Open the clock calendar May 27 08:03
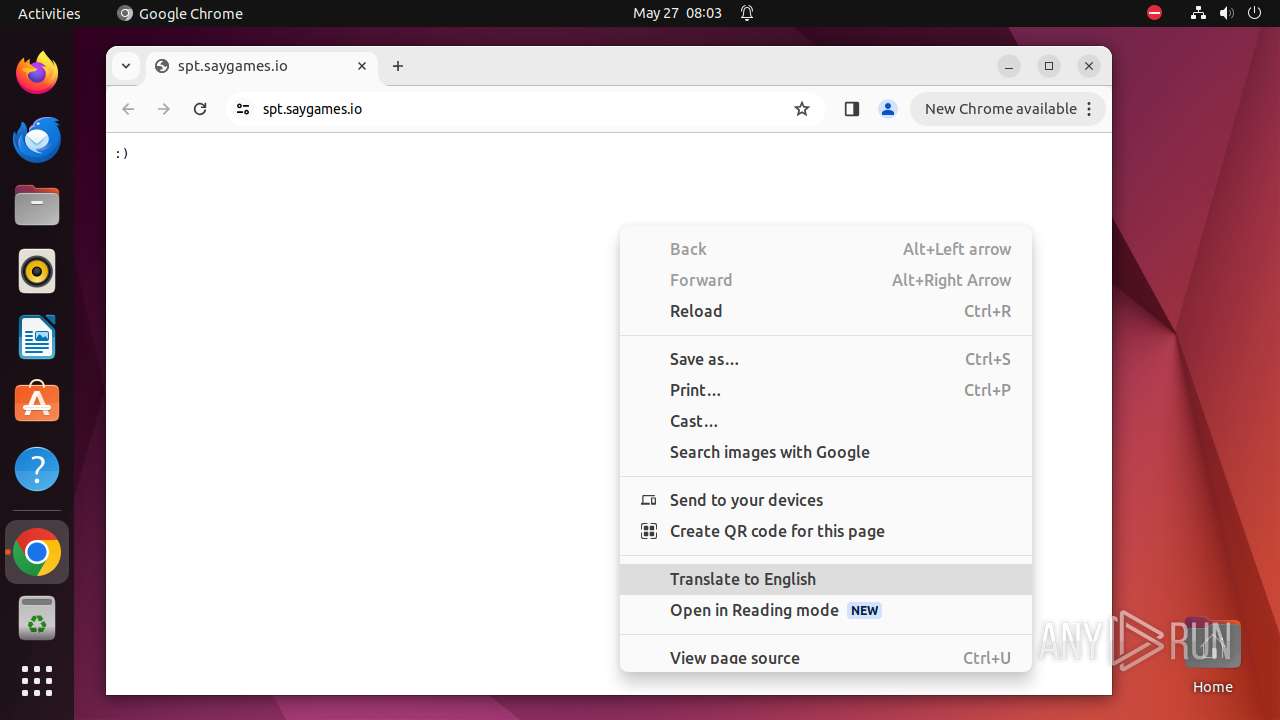The width and height of the screenshot is (1280, 720). (x=677, y=13)
